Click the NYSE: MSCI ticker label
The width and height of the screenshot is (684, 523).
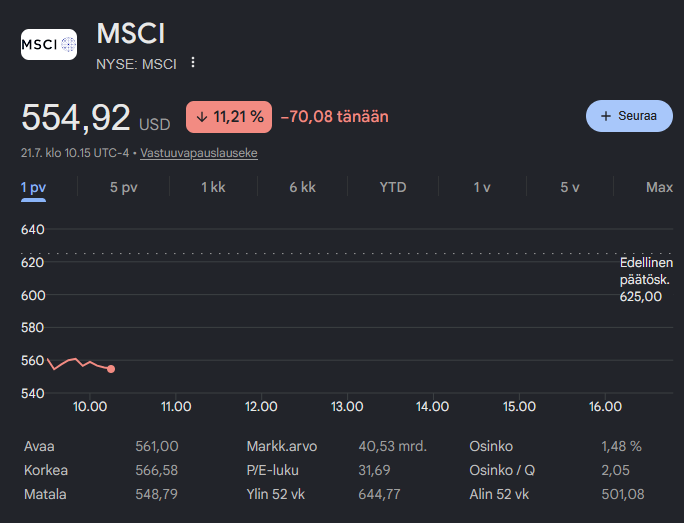click(136, 65)
